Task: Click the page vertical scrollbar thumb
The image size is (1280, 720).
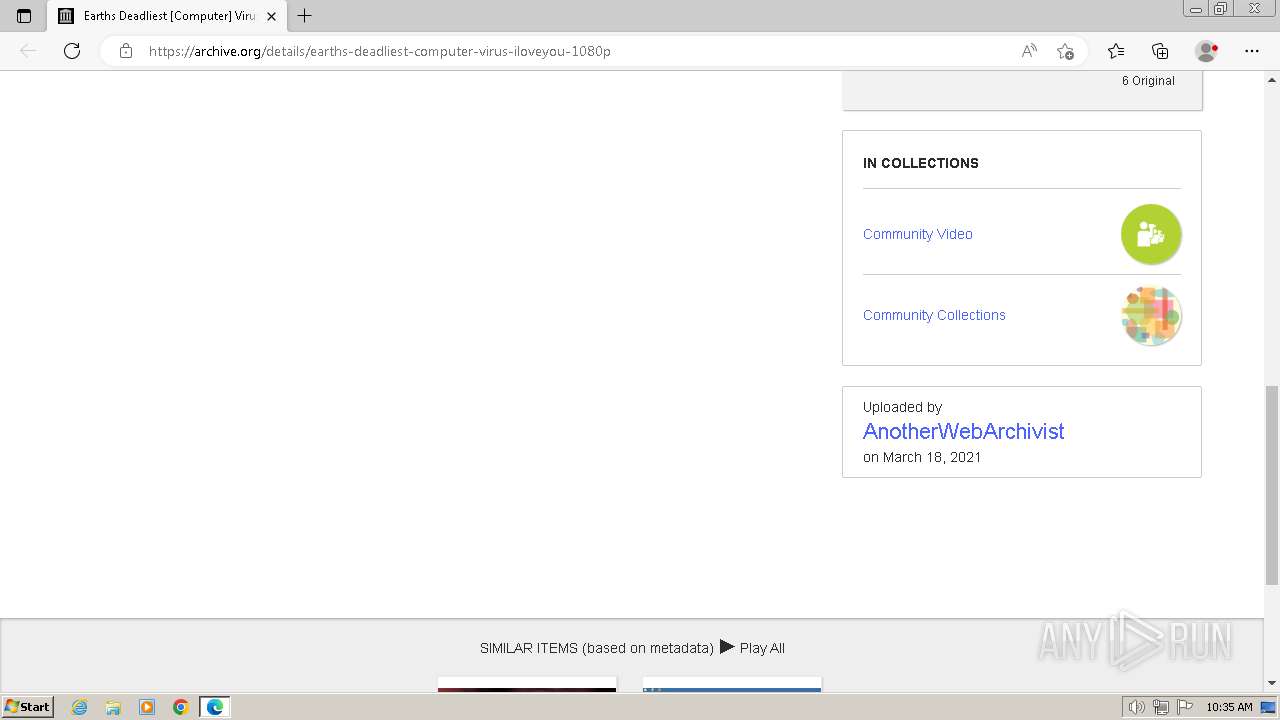Action: pos(1272,485)
